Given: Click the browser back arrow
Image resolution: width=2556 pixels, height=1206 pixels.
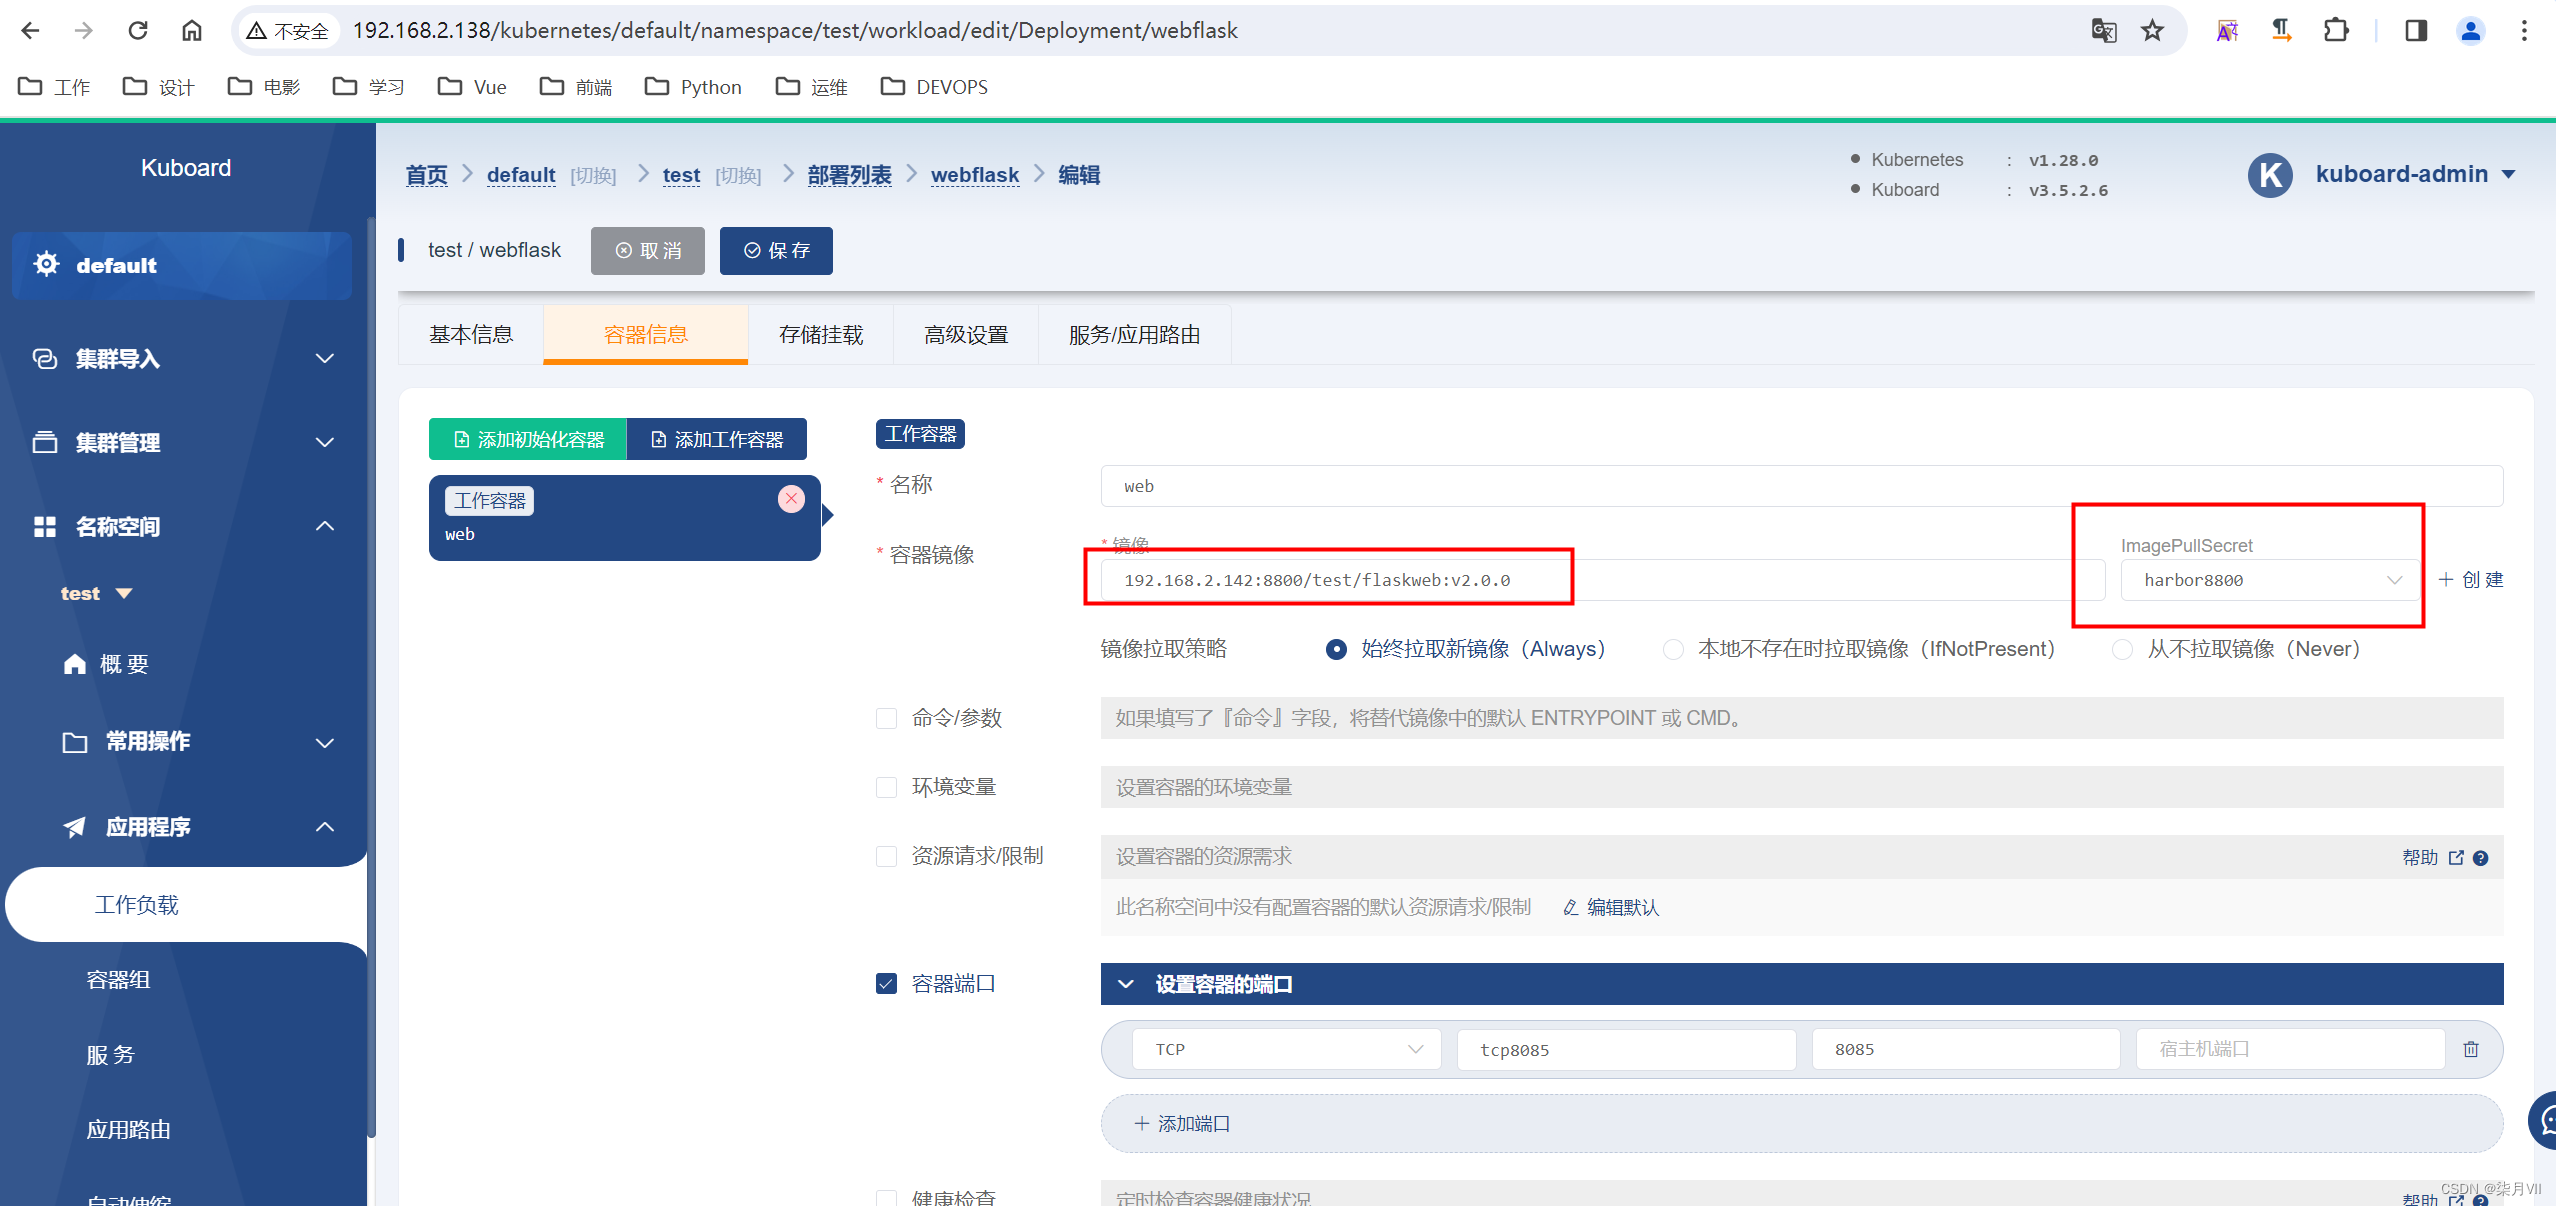Looking at the screenshot, I should 30,30.
